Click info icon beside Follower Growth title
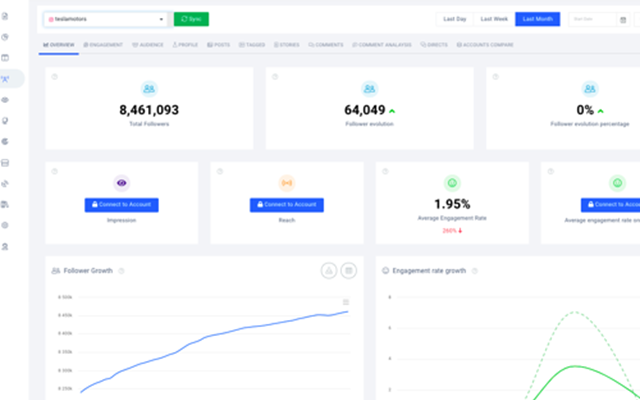 coord(121,271)
